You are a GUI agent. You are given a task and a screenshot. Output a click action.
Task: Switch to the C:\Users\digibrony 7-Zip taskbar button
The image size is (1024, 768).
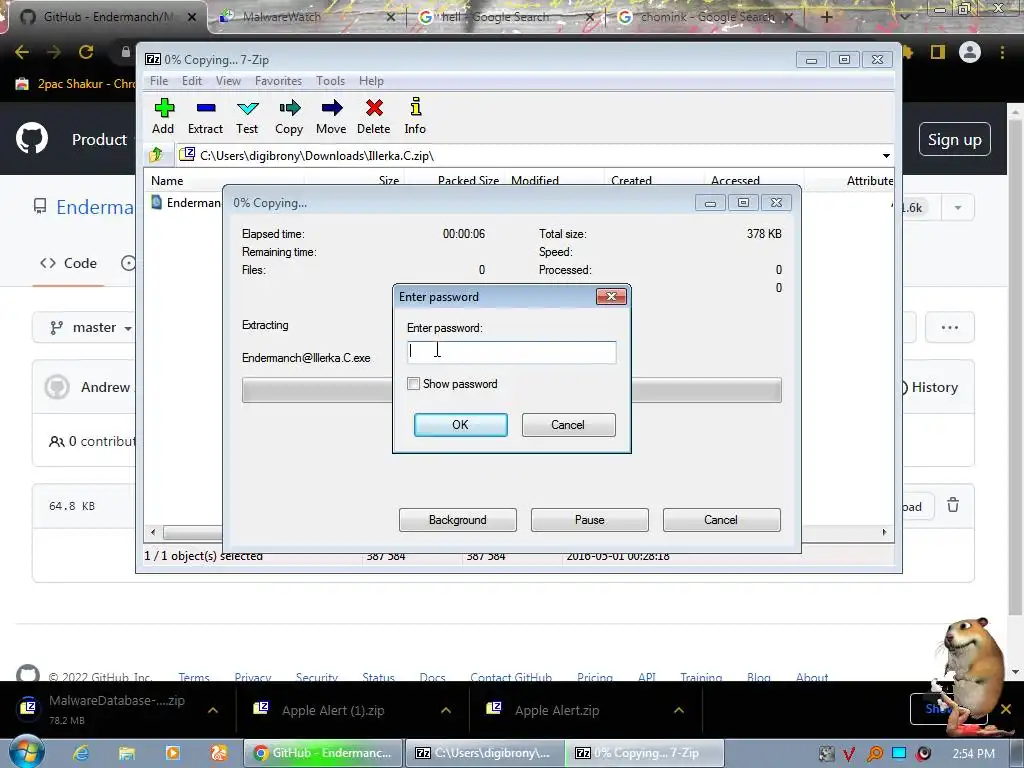(x=484, y=753)
